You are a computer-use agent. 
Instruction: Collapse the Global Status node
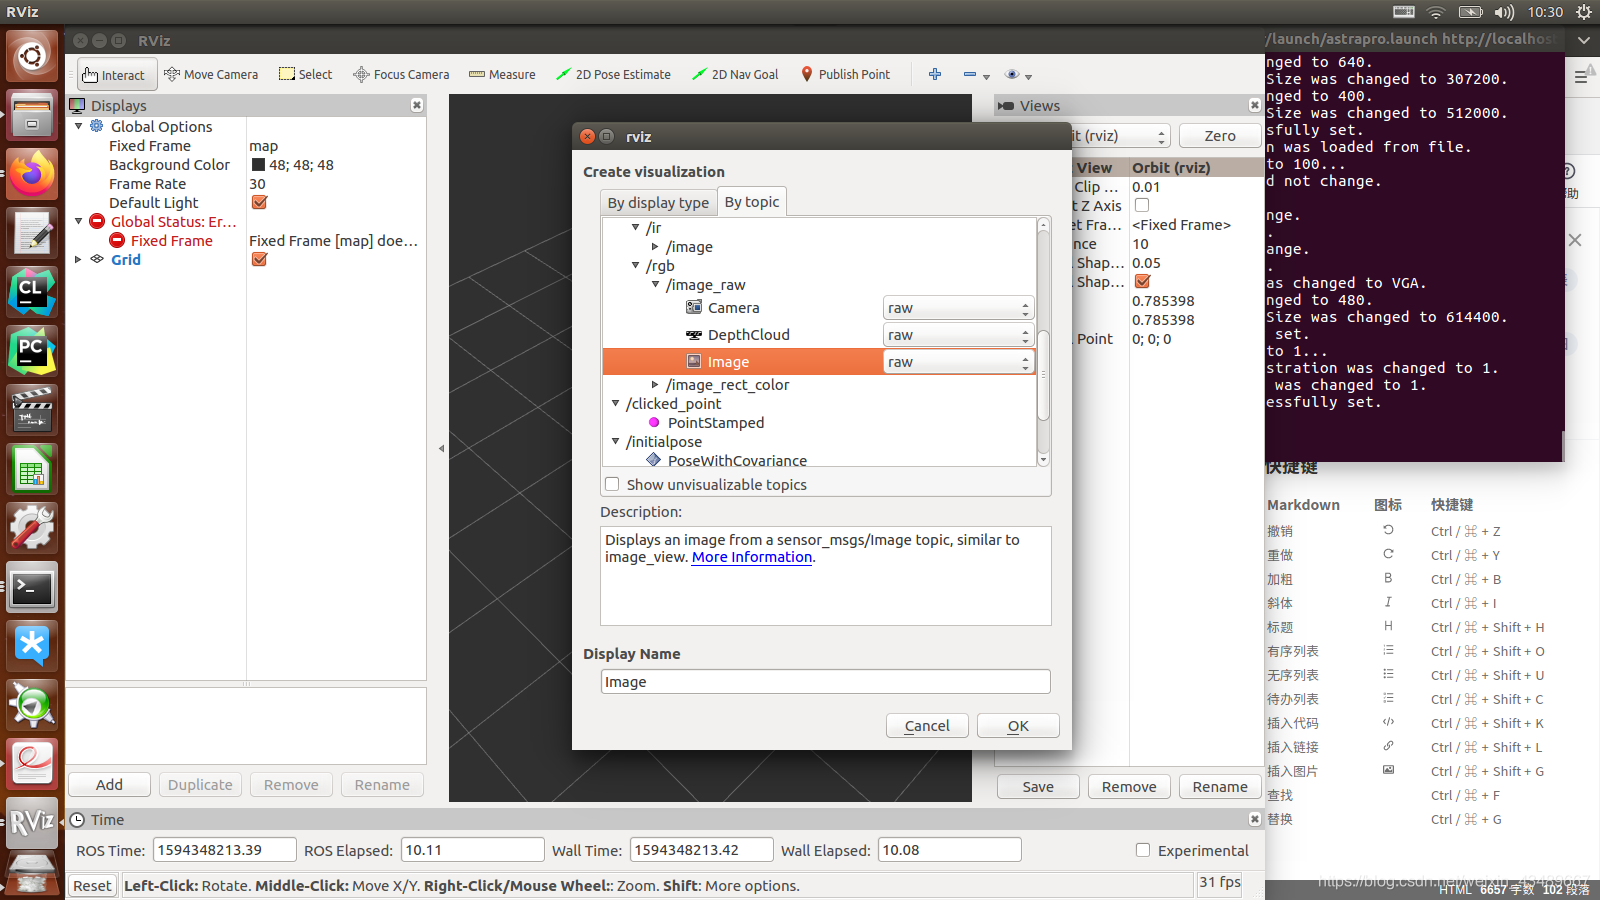point(79,222)
